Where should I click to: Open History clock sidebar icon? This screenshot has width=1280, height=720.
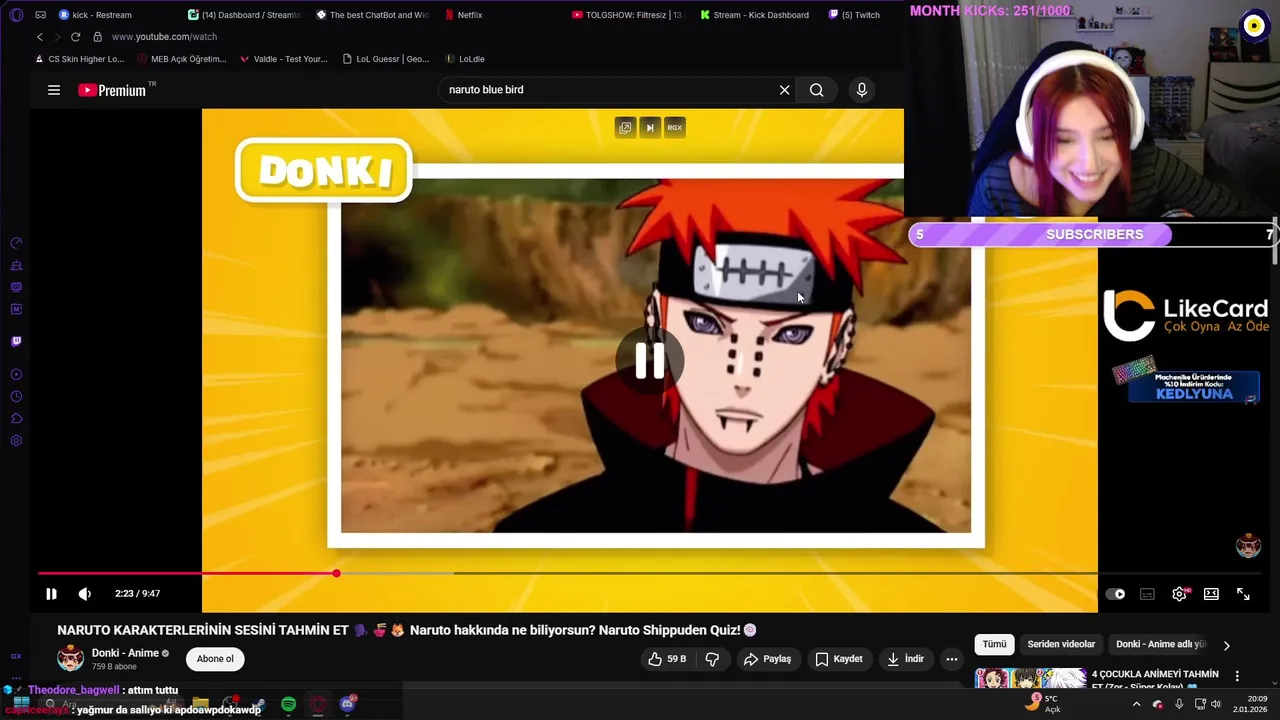(x=16, y=397)
